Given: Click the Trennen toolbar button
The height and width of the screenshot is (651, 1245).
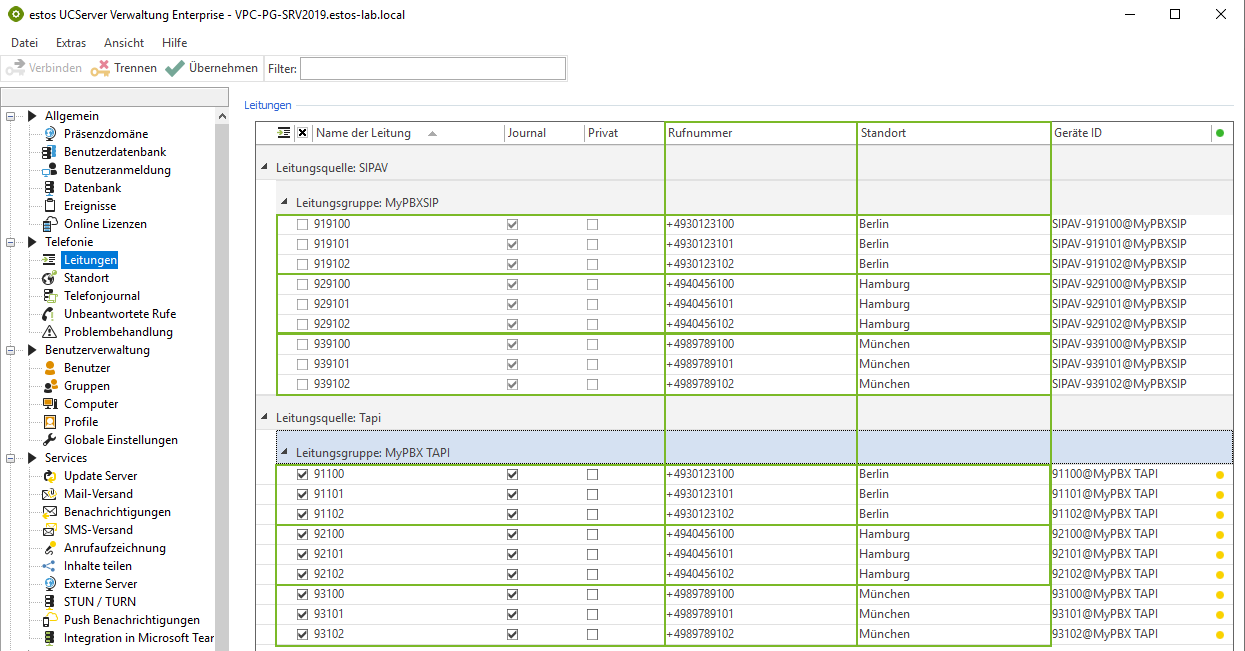Looking at the screenshot, I should 123,68.
